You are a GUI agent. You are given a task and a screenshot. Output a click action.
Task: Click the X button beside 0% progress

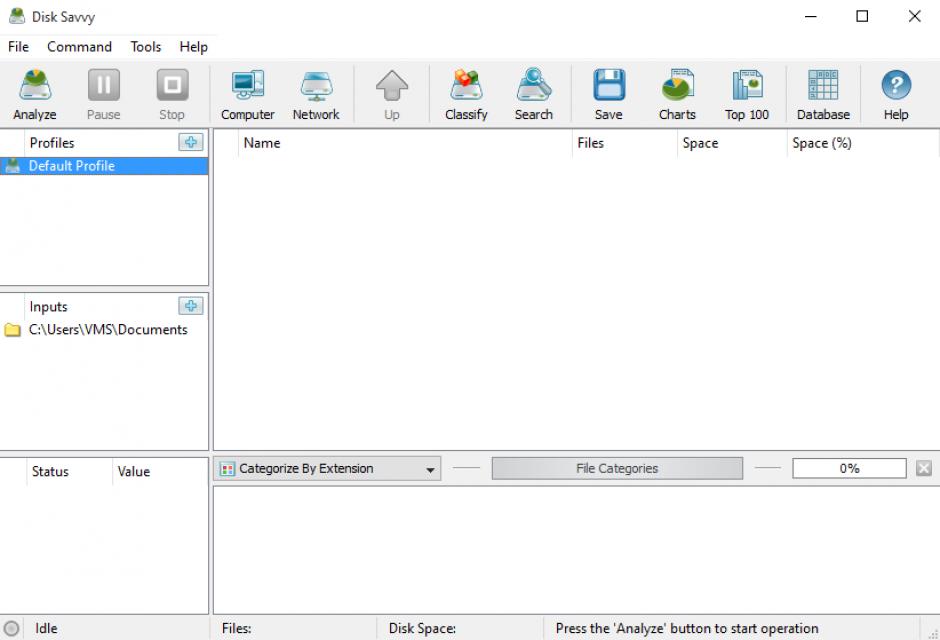924,468
